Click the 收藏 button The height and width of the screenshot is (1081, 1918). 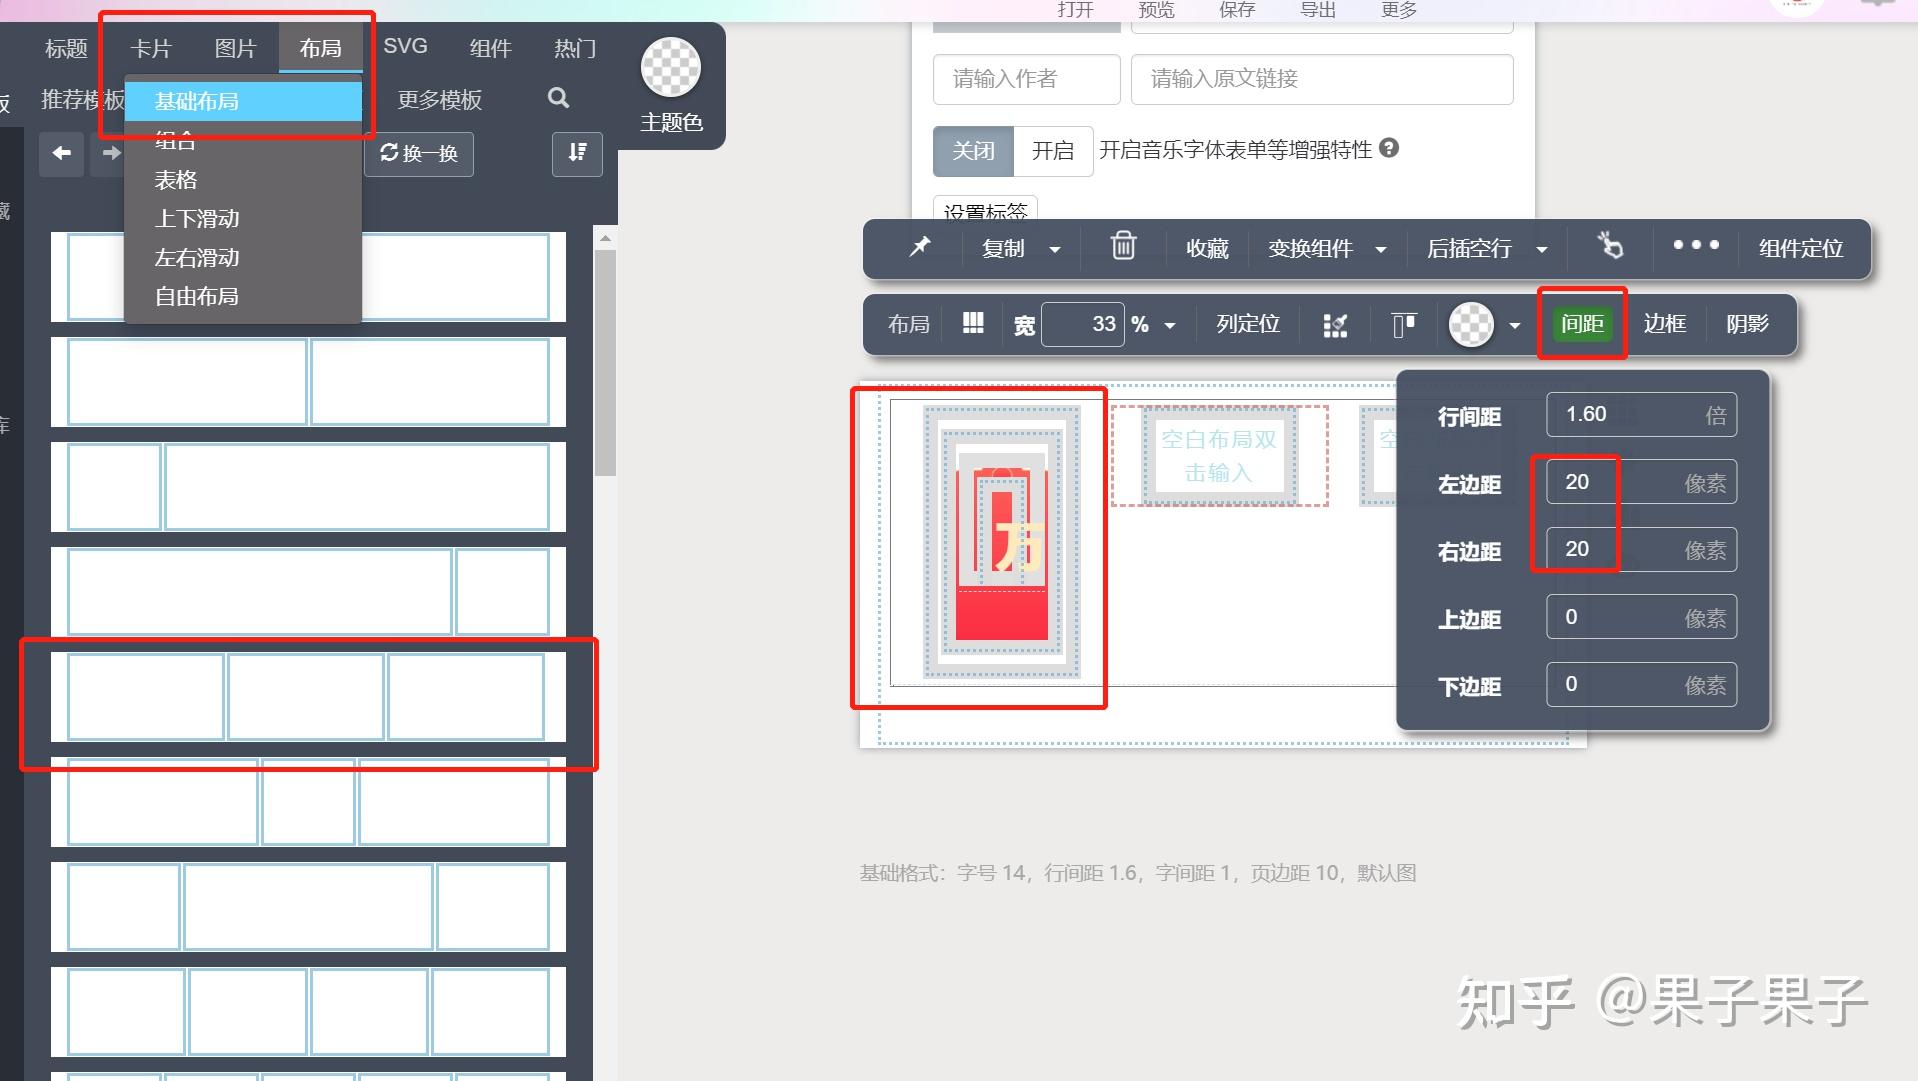[1207, 248]
